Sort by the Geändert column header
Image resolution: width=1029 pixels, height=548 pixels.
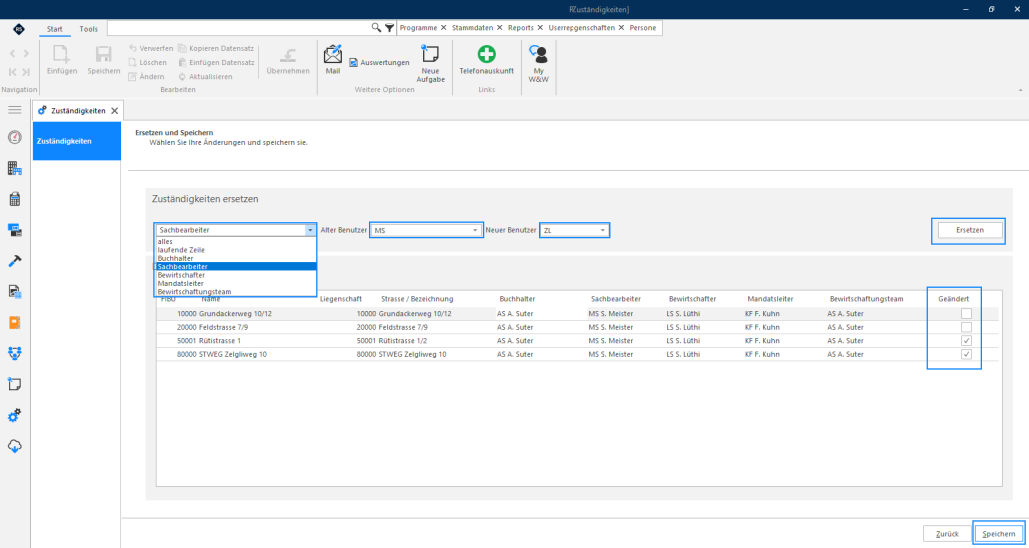pos(954,299)
